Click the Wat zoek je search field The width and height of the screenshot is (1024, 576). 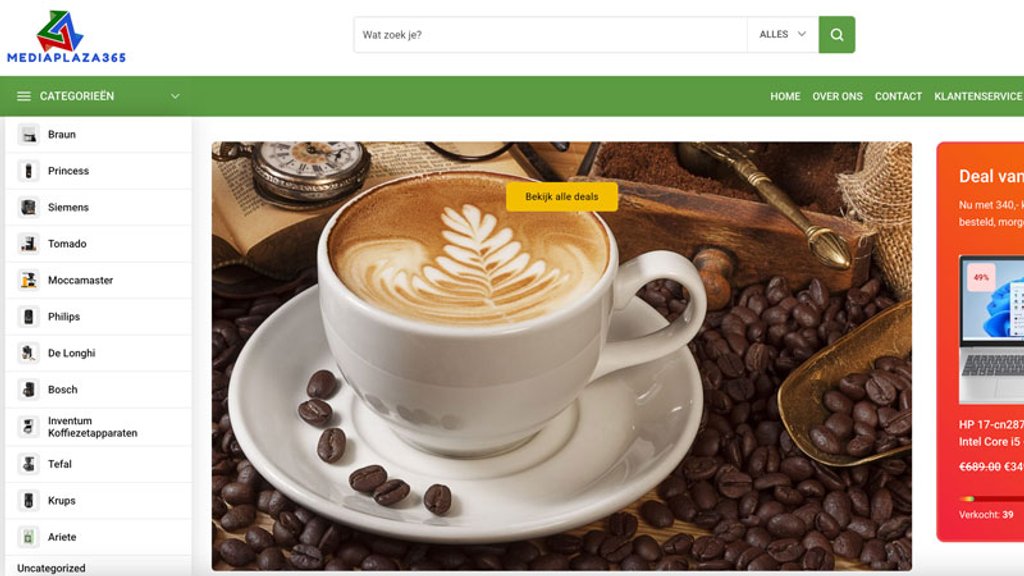click(x=551, y=35)
